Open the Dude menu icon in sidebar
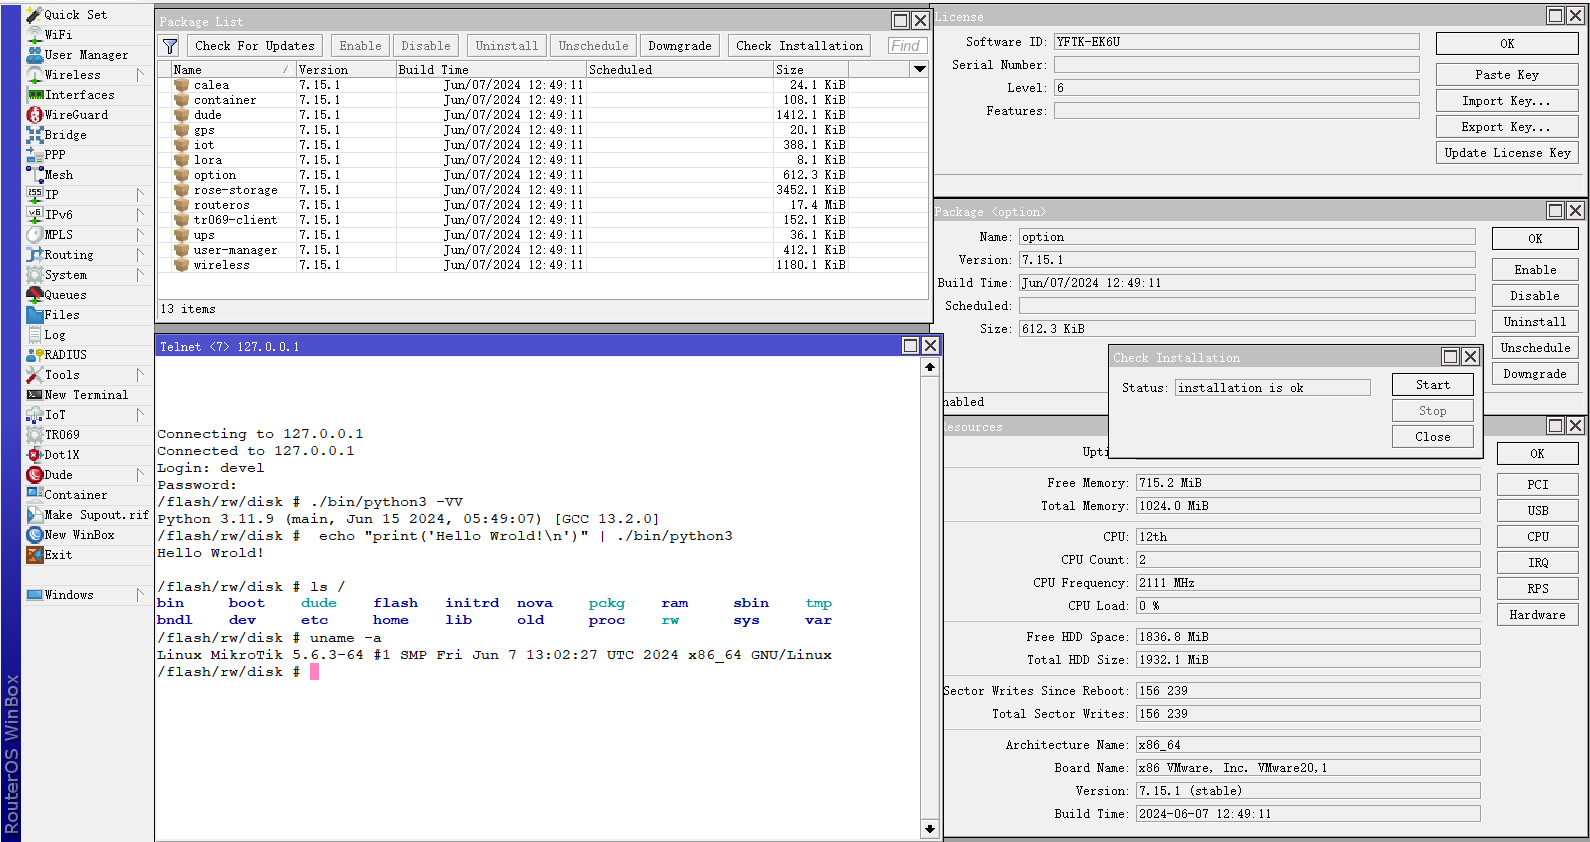 coord(35,475)
